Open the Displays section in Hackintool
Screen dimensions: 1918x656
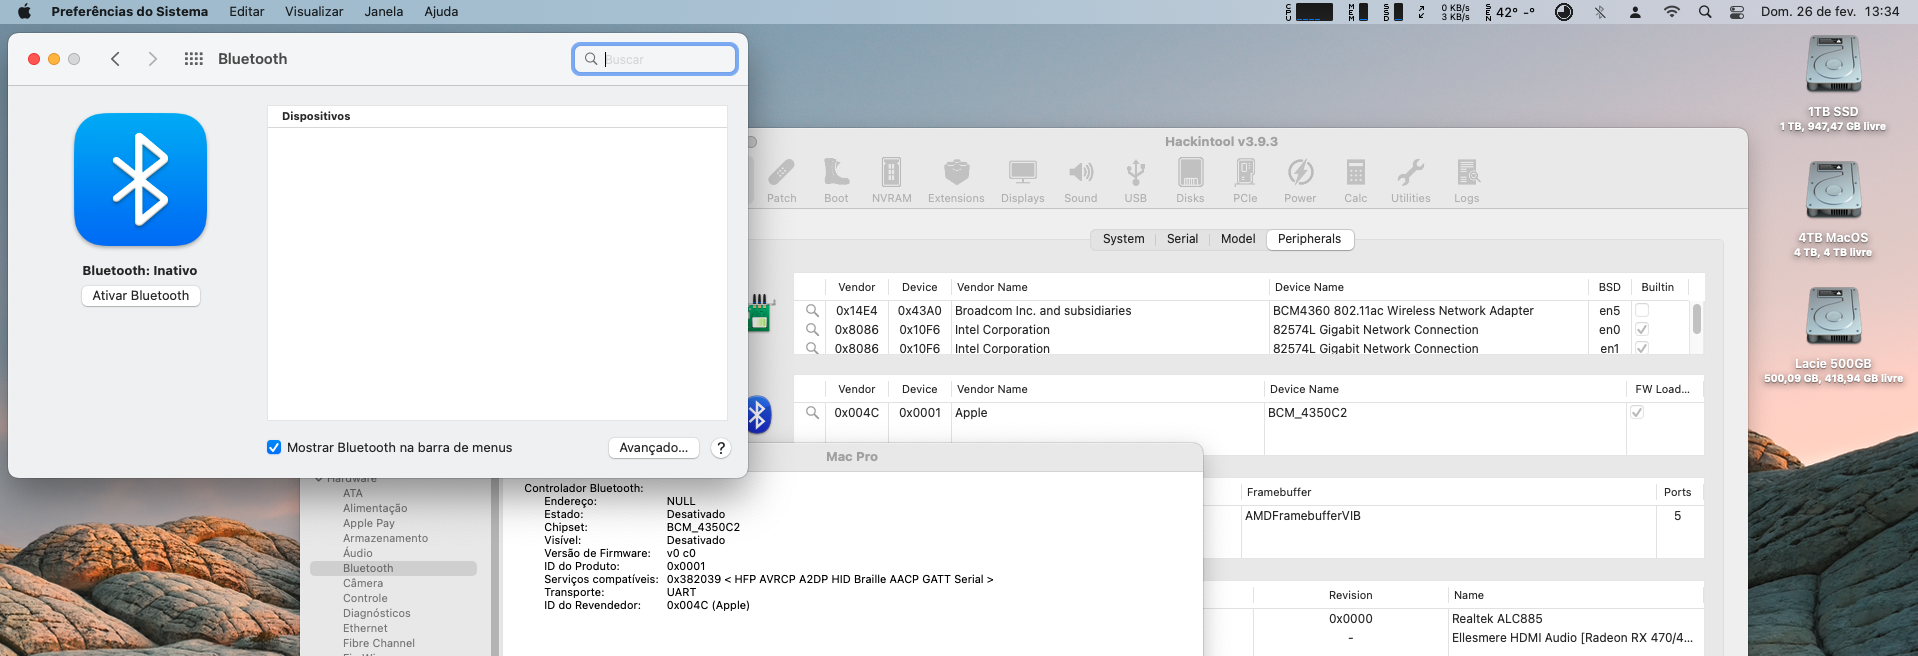pos(1022,181)
